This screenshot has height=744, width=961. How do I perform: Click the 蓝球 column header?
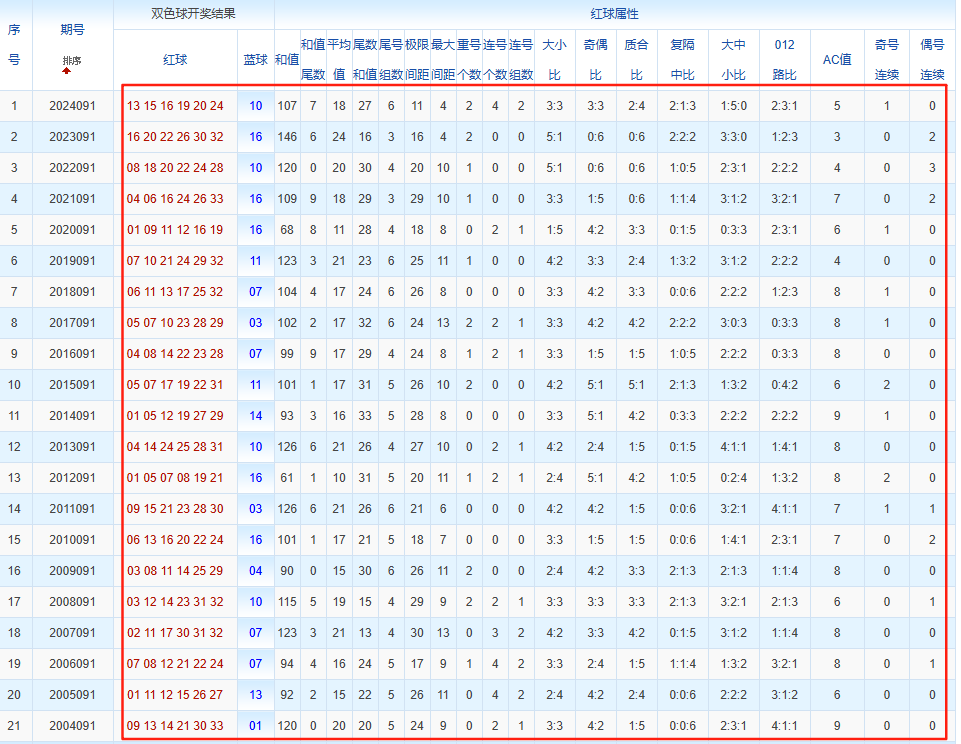tap(256, 59)
